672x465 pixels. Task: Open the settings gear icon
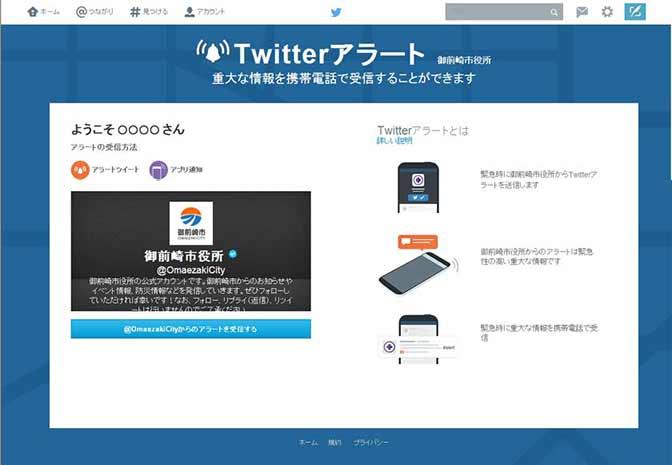pyautogui.click(x=607, y=12)
